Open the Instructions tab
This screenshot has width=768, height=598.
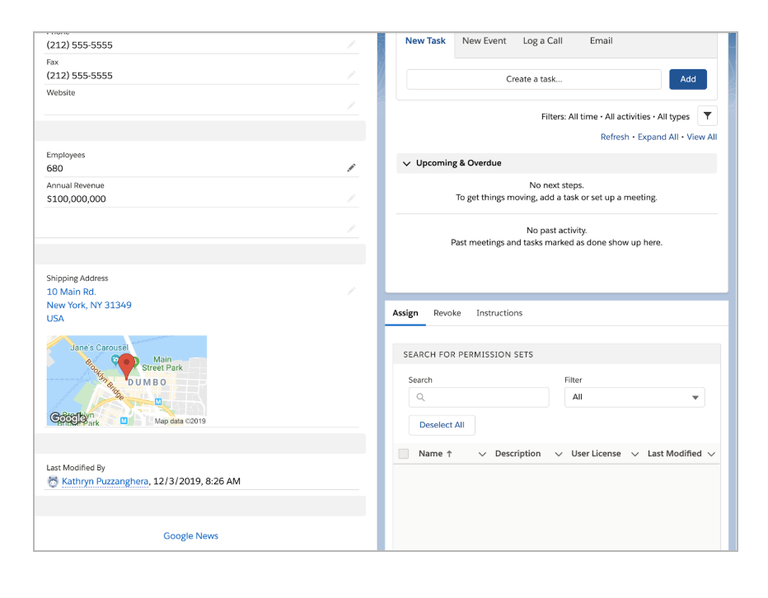point(499,313)
